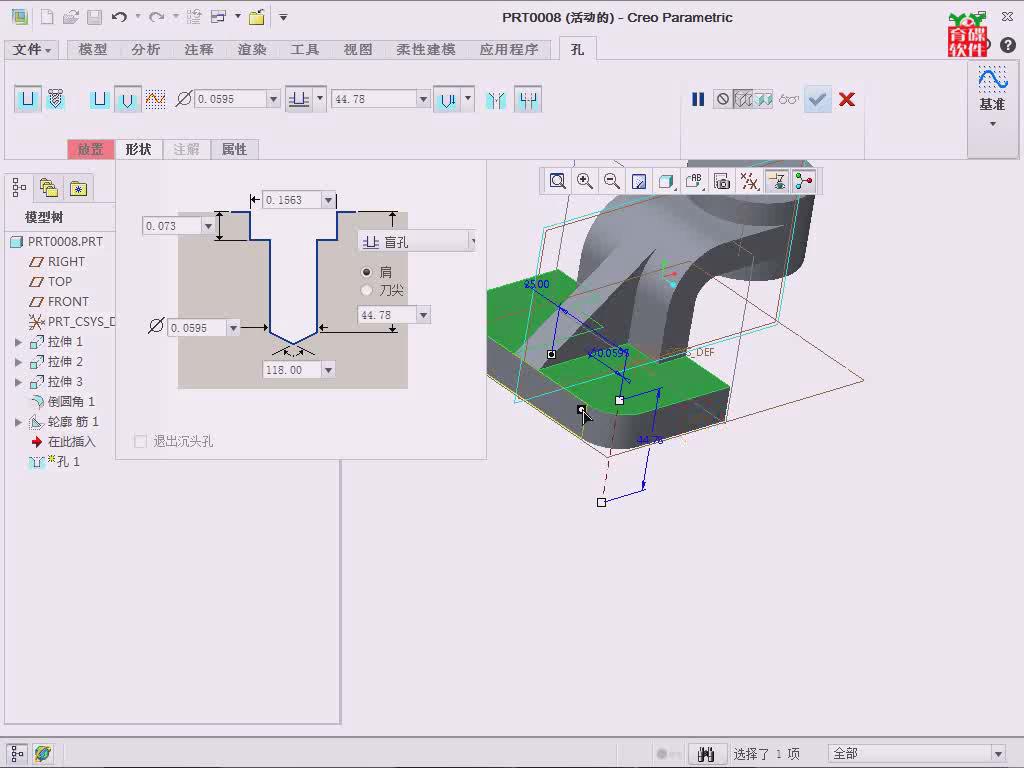Click the shape panel depth 44.78 field

point(387,315)
